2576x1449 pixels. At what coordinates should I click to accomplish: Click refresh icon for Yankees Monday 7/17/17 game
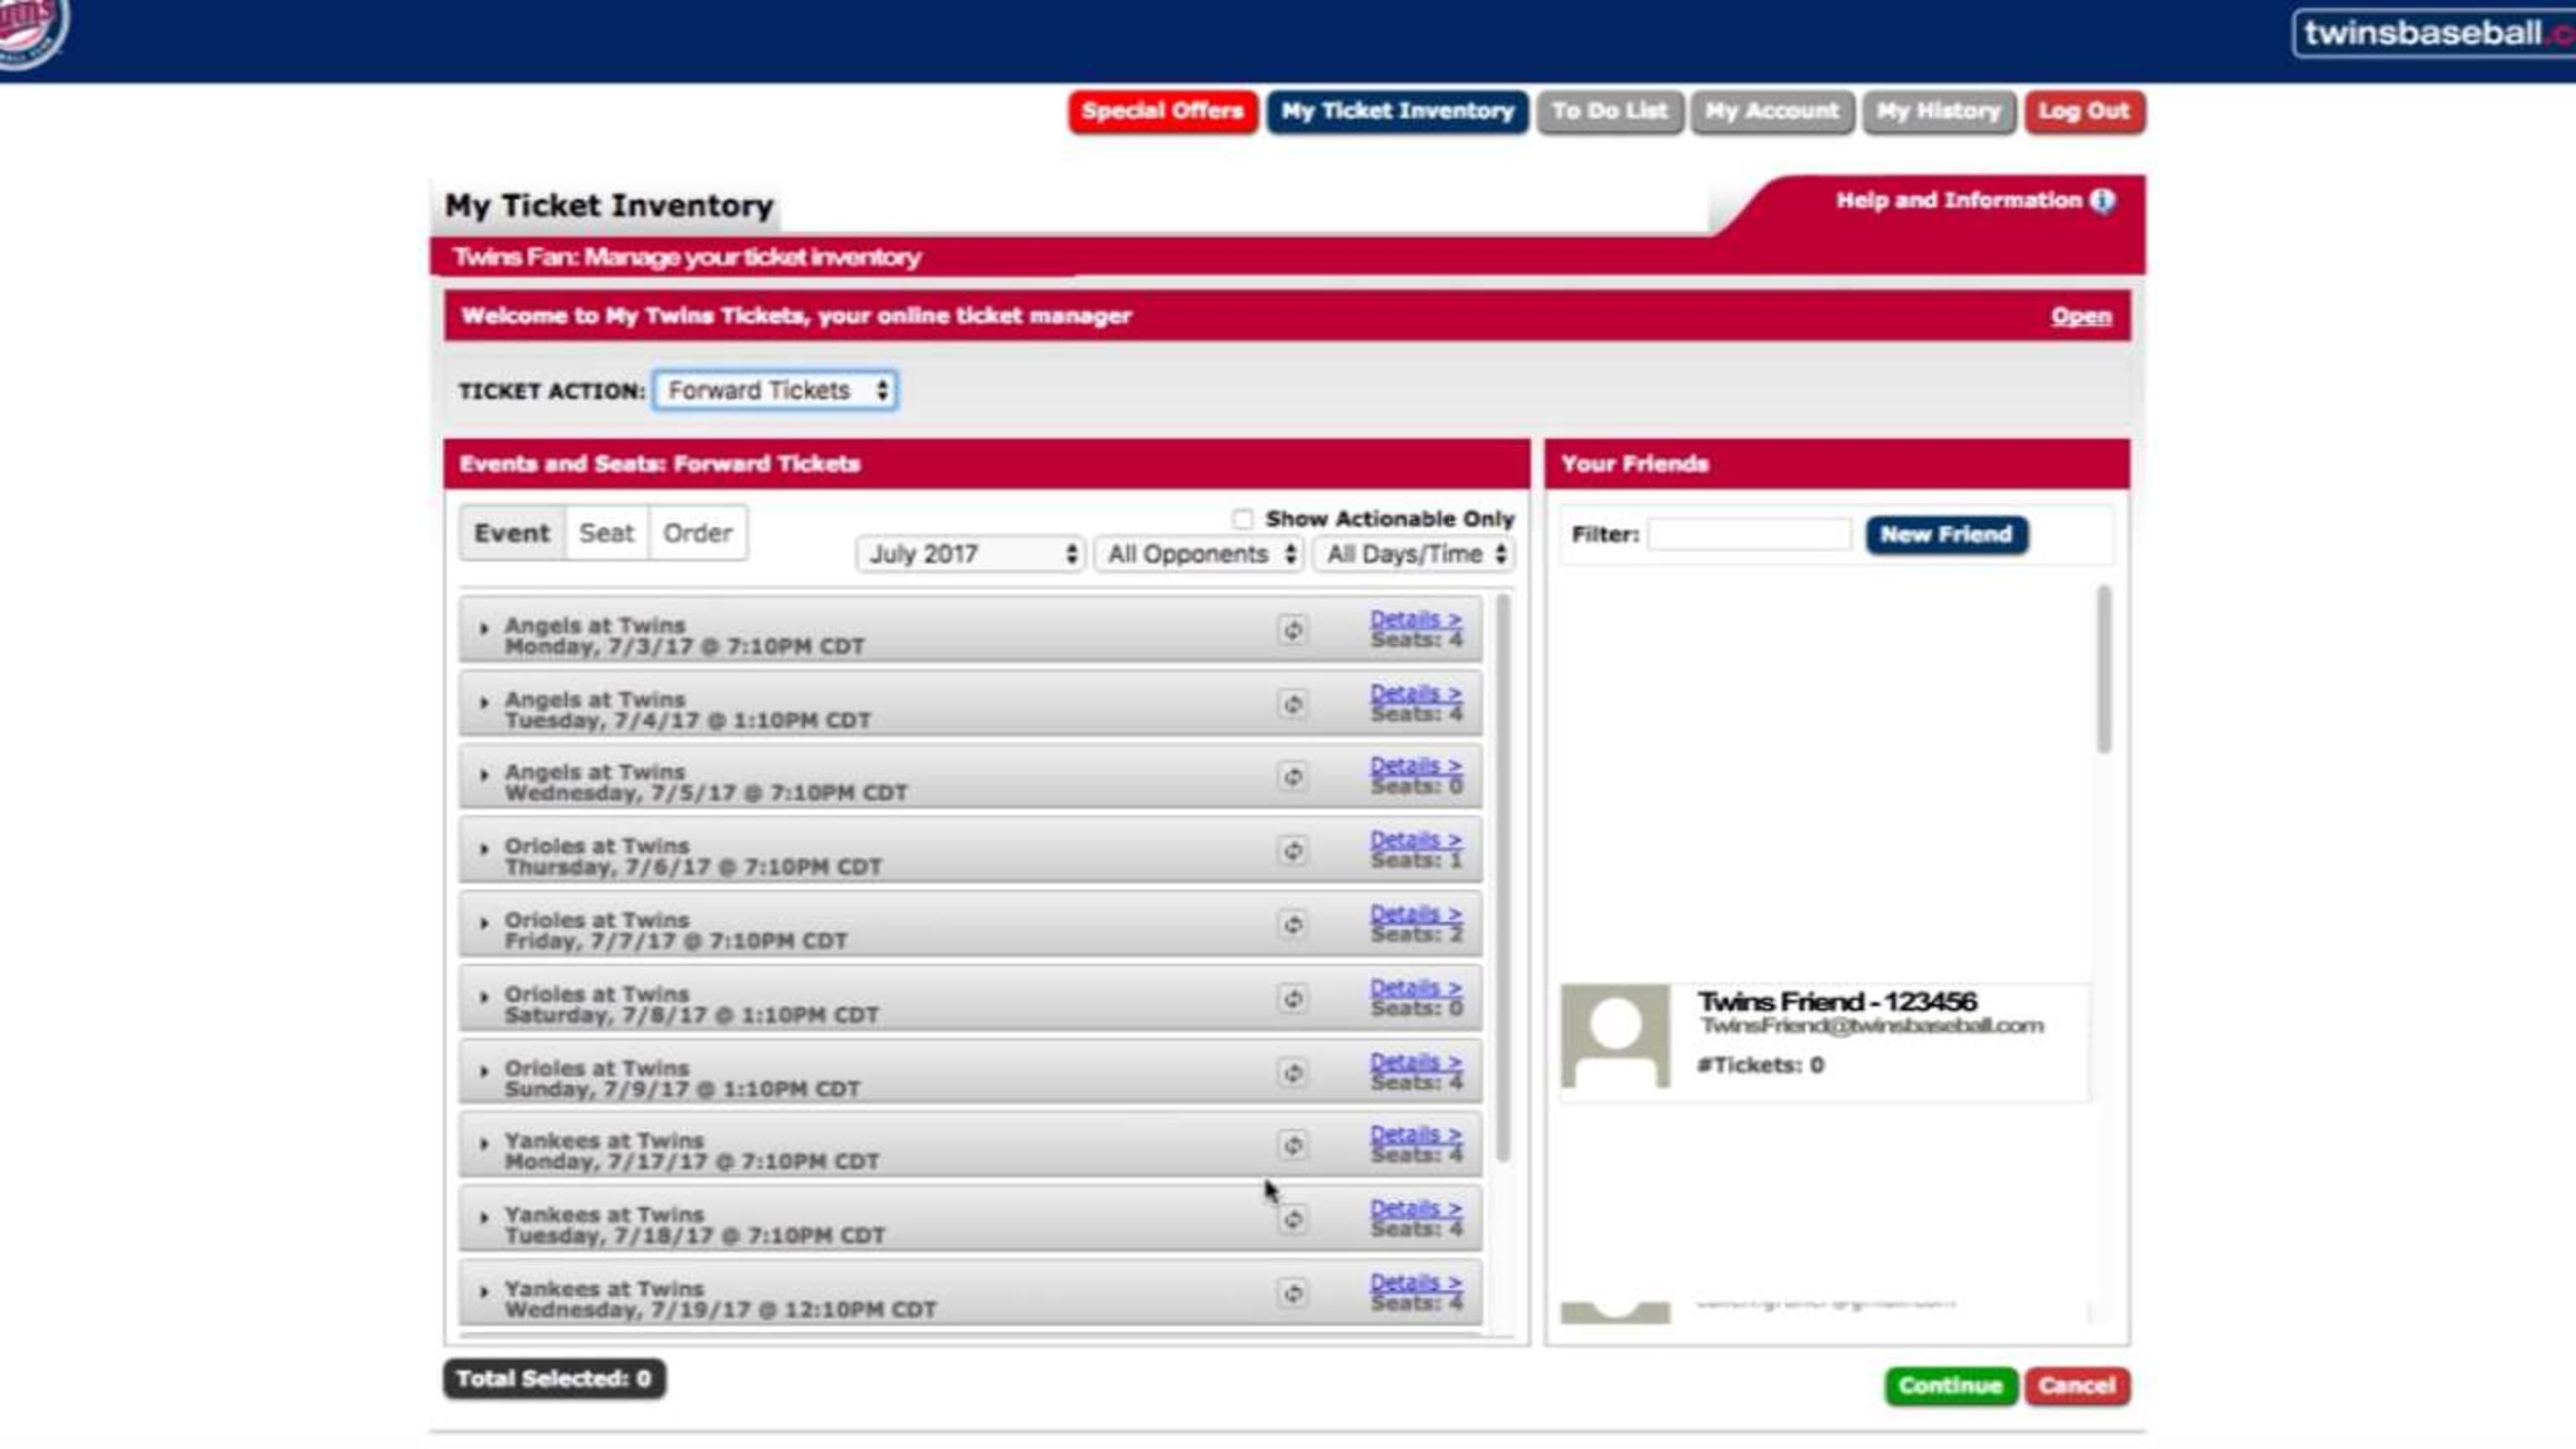click(1292, 1145)
